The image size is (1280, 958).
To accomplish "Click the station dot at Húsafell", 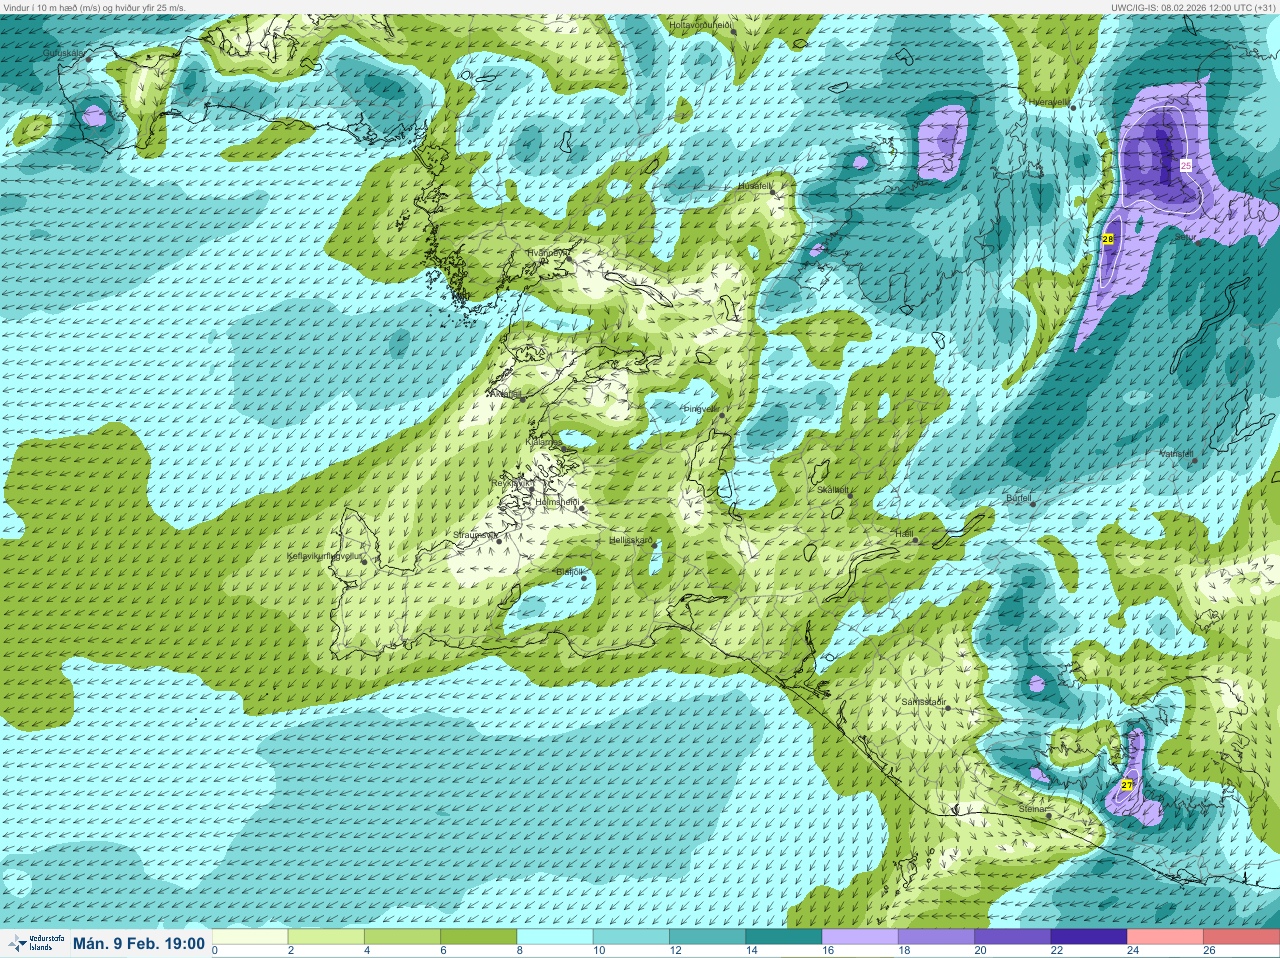I will (772, 192).
